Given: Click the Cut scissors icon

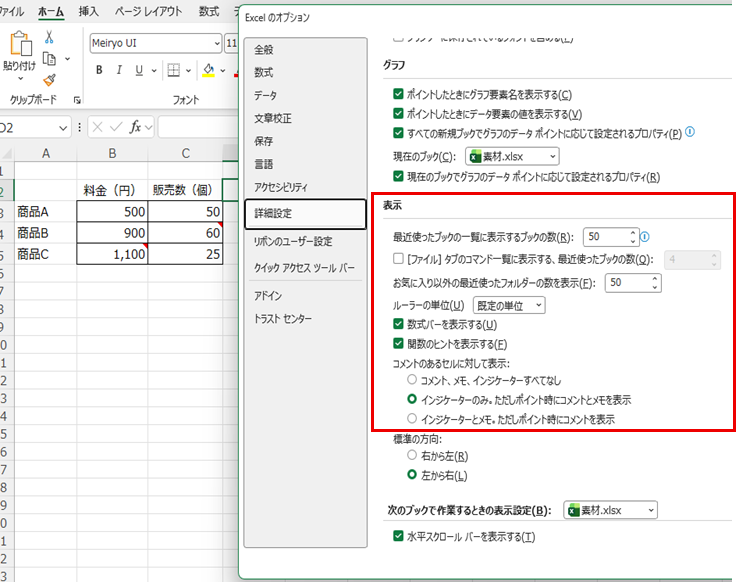Looking at the screenshot, I should [x=48, y=37].
